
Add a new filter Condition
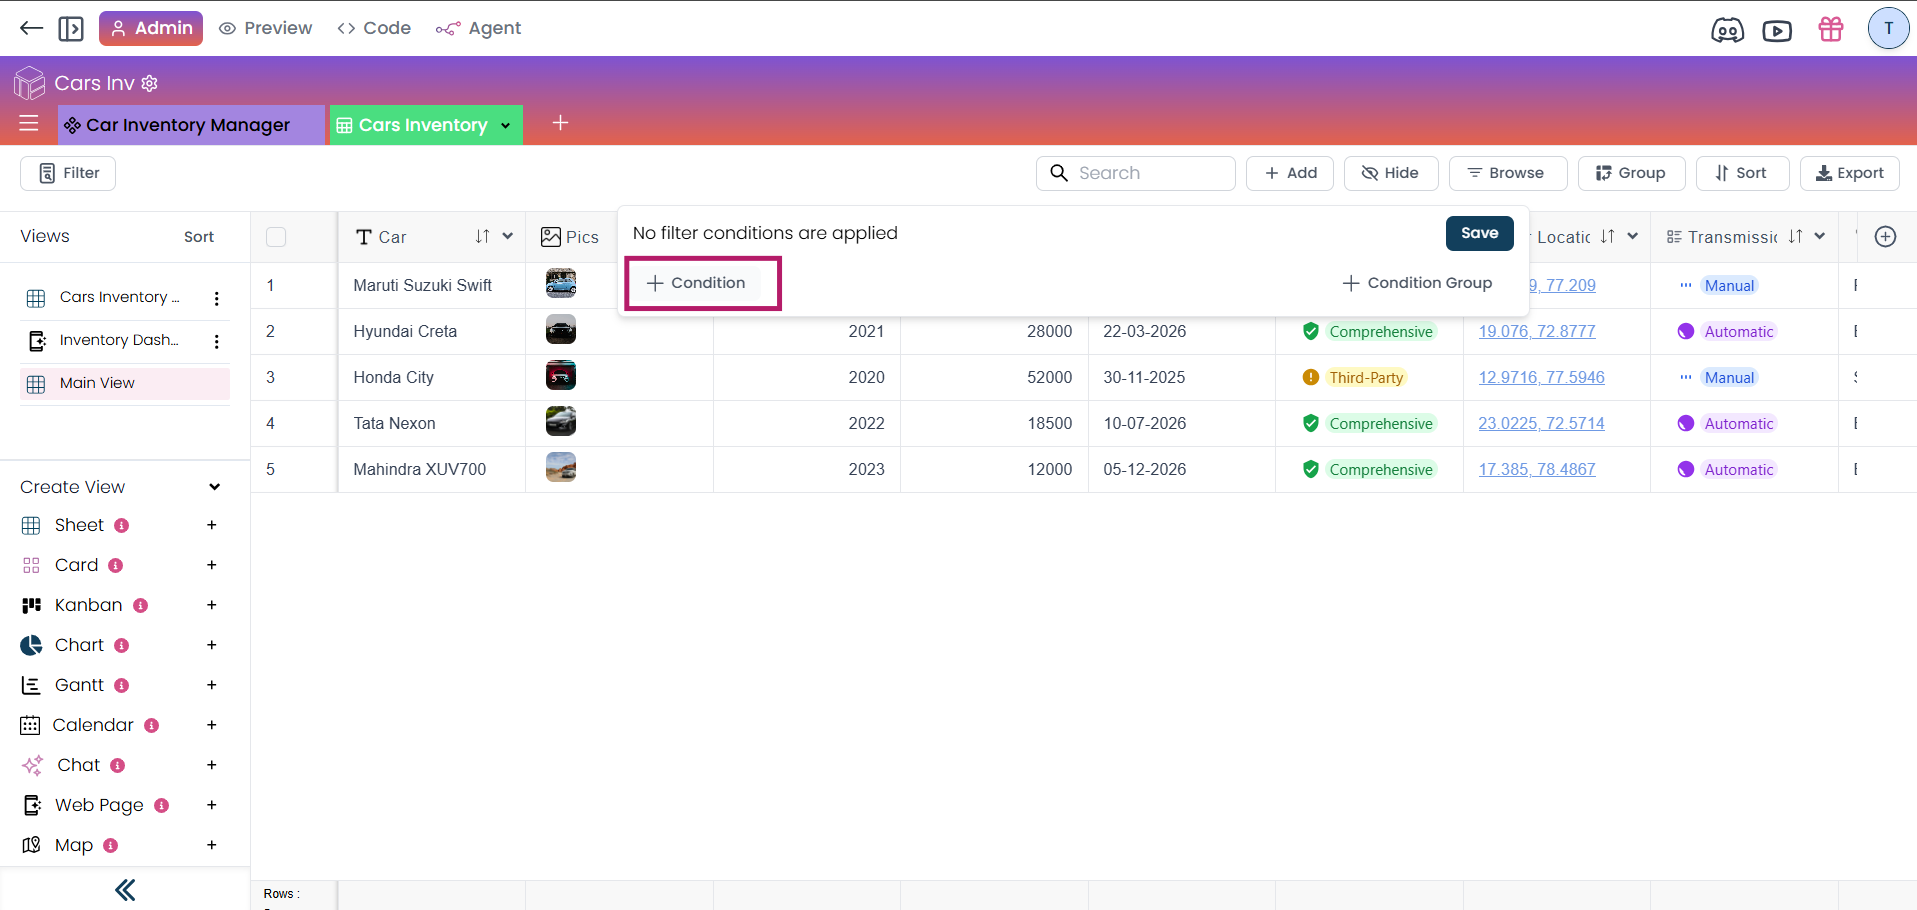(x=697, y=283)
